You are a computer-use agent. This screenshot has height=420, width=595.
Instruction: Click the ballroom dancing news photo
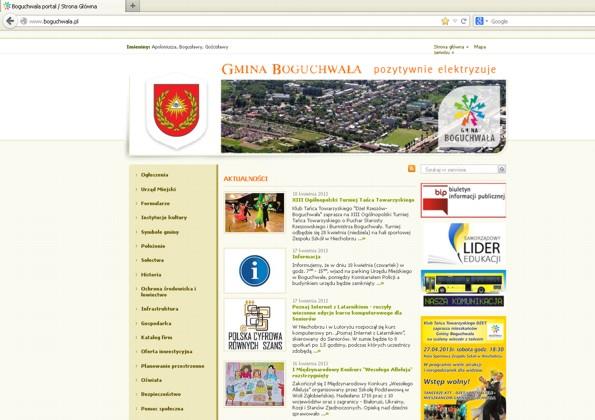[254, 212]
